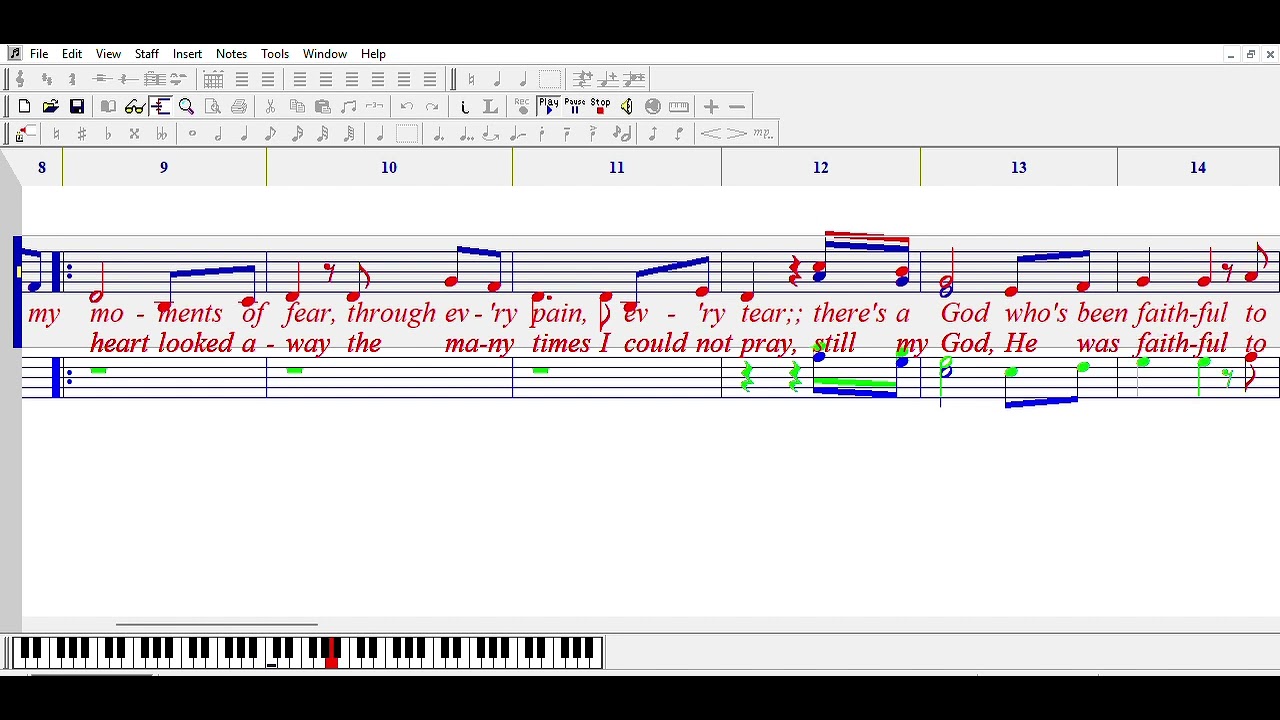1280x720 pixels.
Task: Click the horizontal scrollbar thumb below score
Action: click(x=216, y=625)
